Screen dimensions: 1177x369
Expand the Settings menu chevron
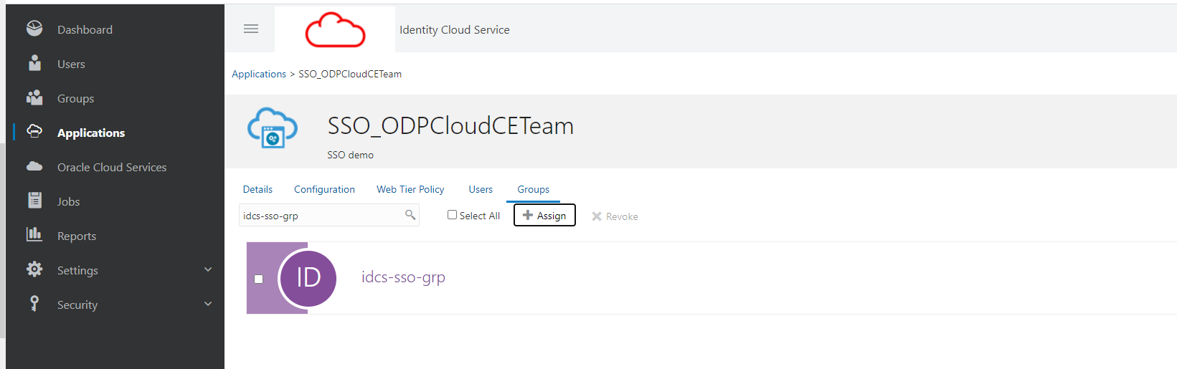[x=208, y=269]
